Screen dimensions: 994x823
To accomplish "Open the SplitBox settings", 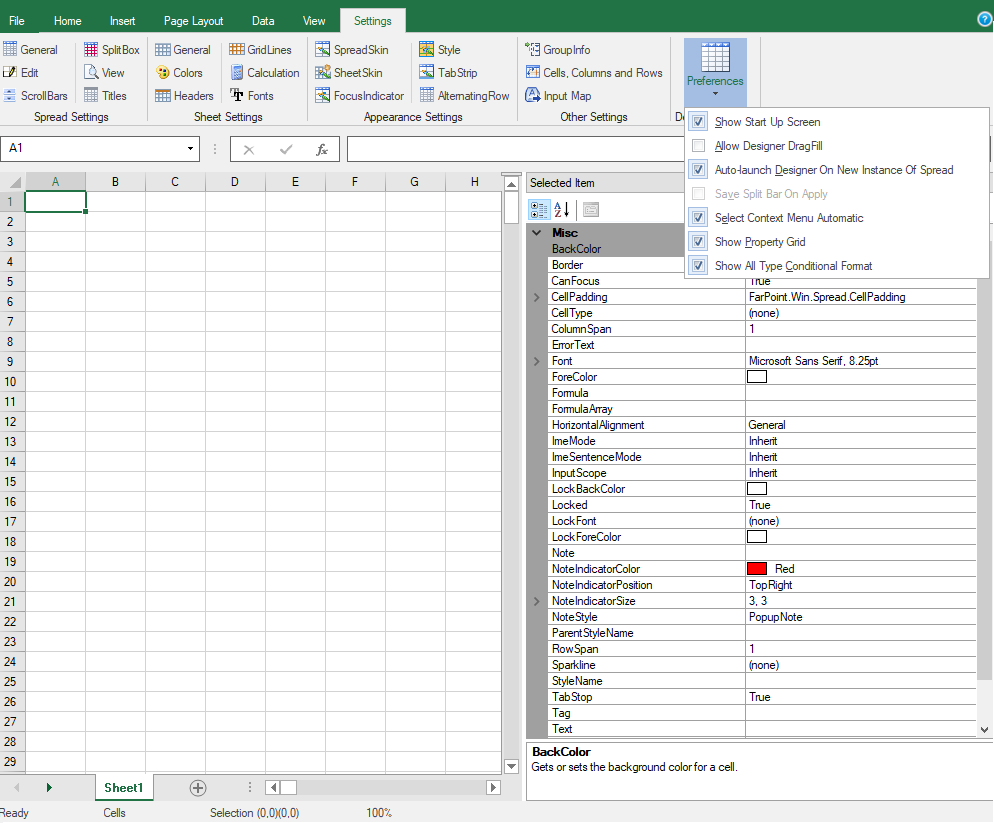I will tap(112, 49).
